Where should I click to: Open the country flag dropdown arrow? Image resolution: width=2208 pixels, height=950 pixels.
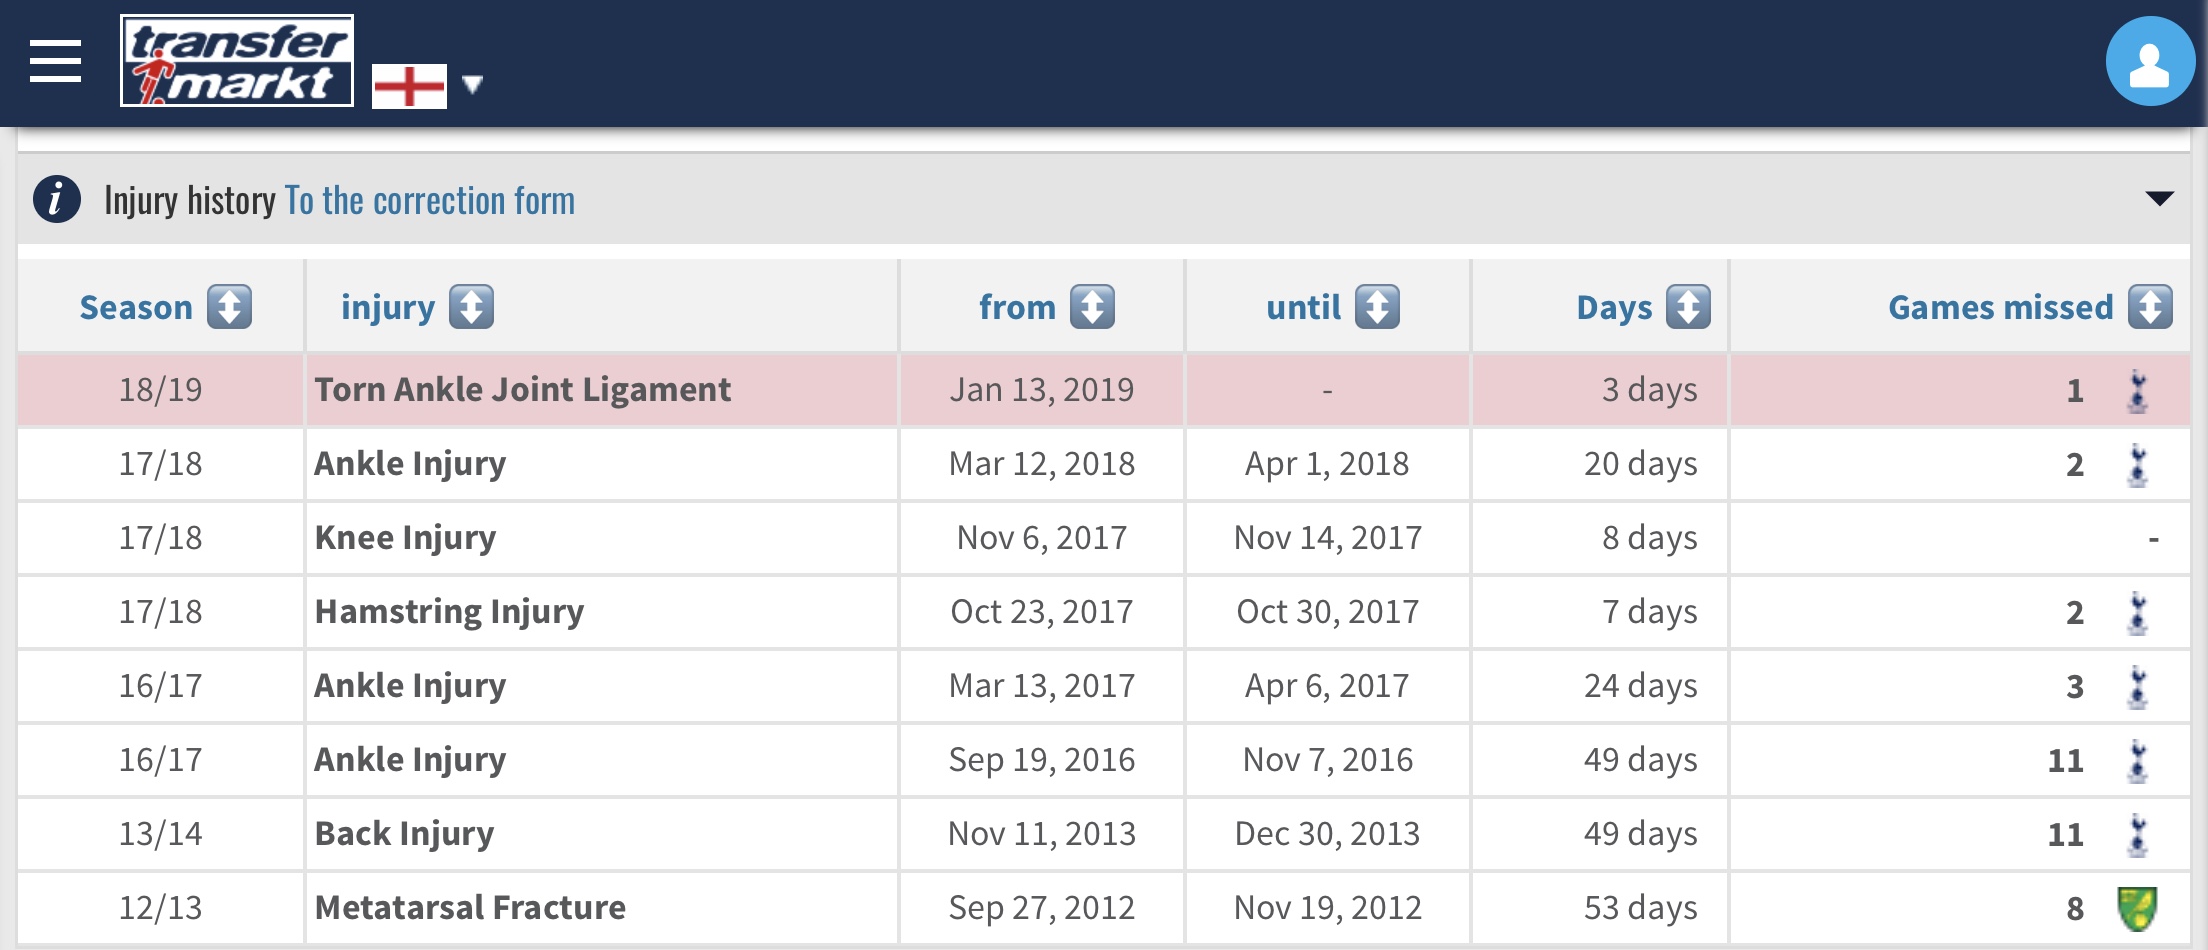[473, 84]
